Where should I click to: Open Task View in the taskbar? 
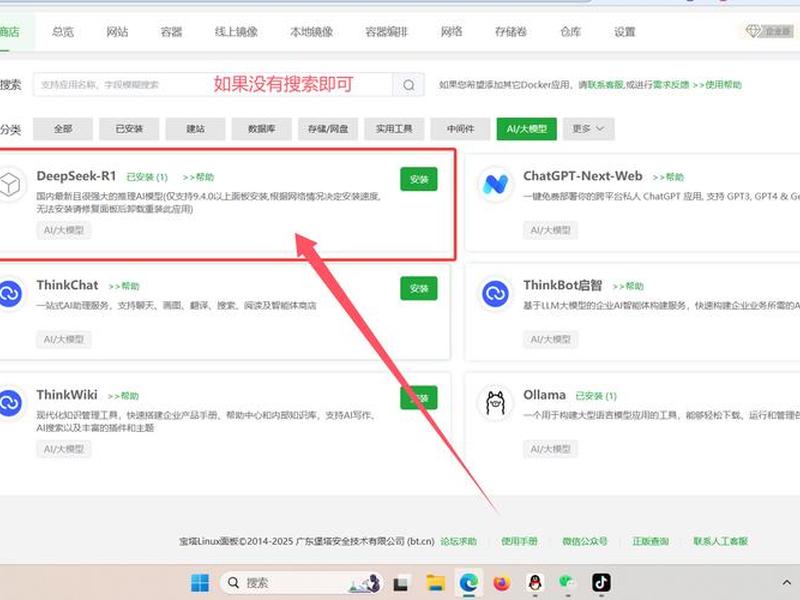click(x=402, y=583)
